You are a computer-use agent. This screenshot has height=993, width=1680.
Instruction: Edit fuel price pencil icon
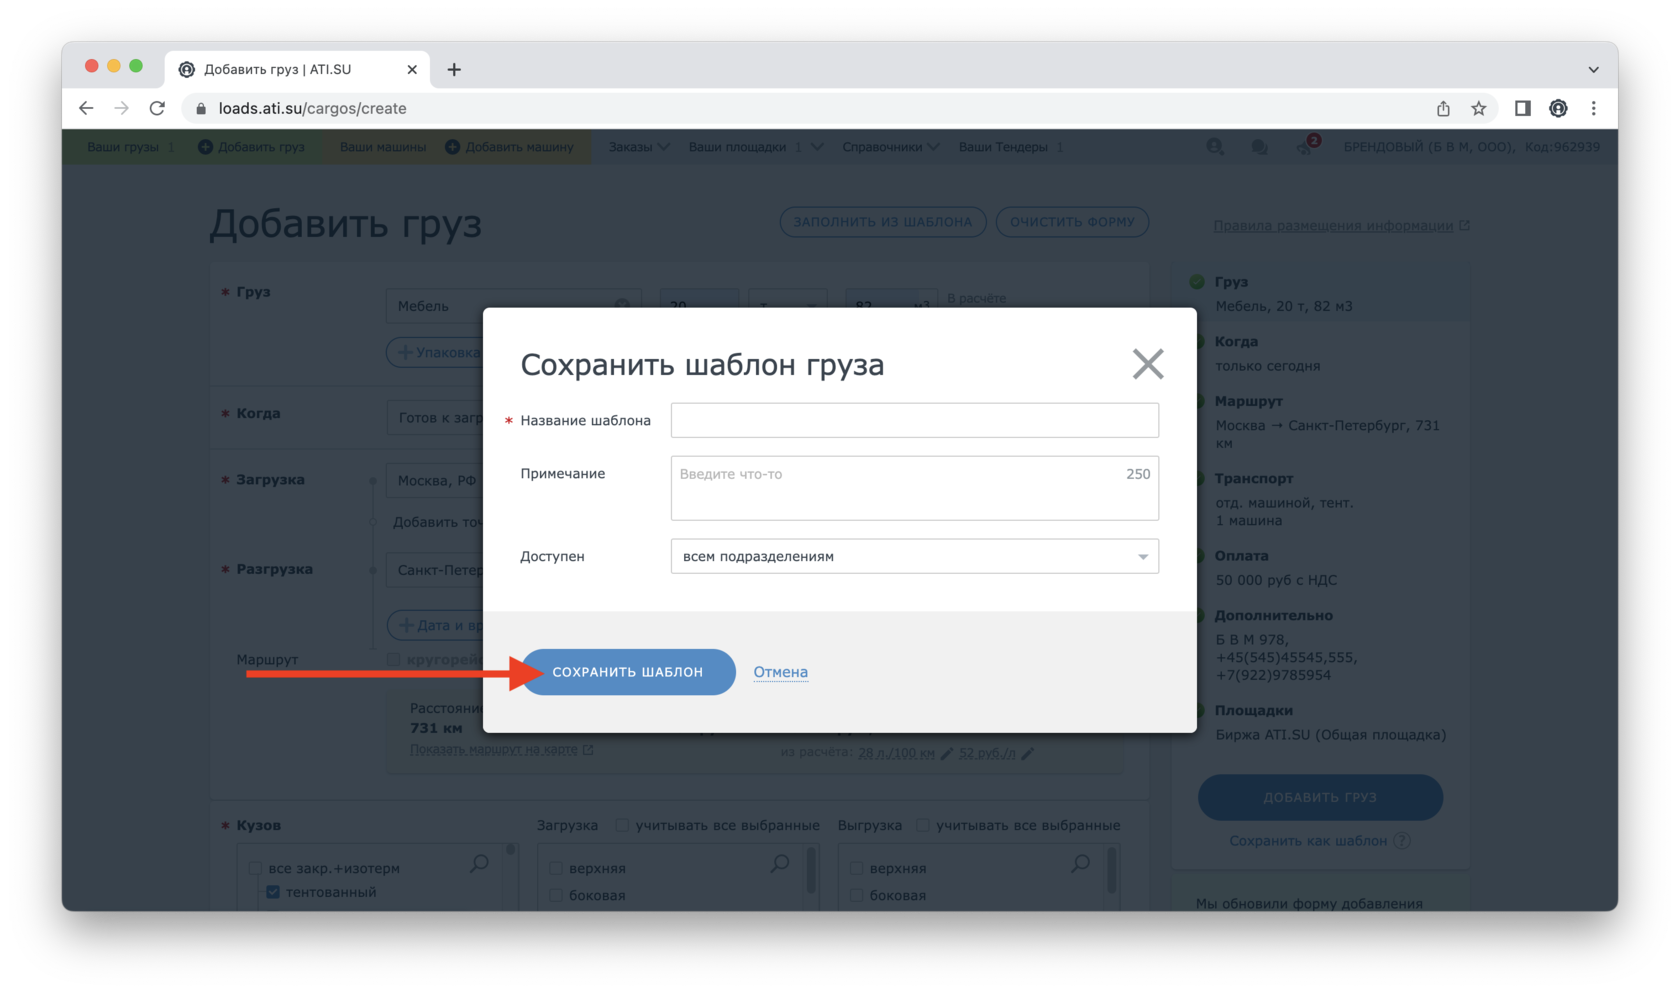1027,753
